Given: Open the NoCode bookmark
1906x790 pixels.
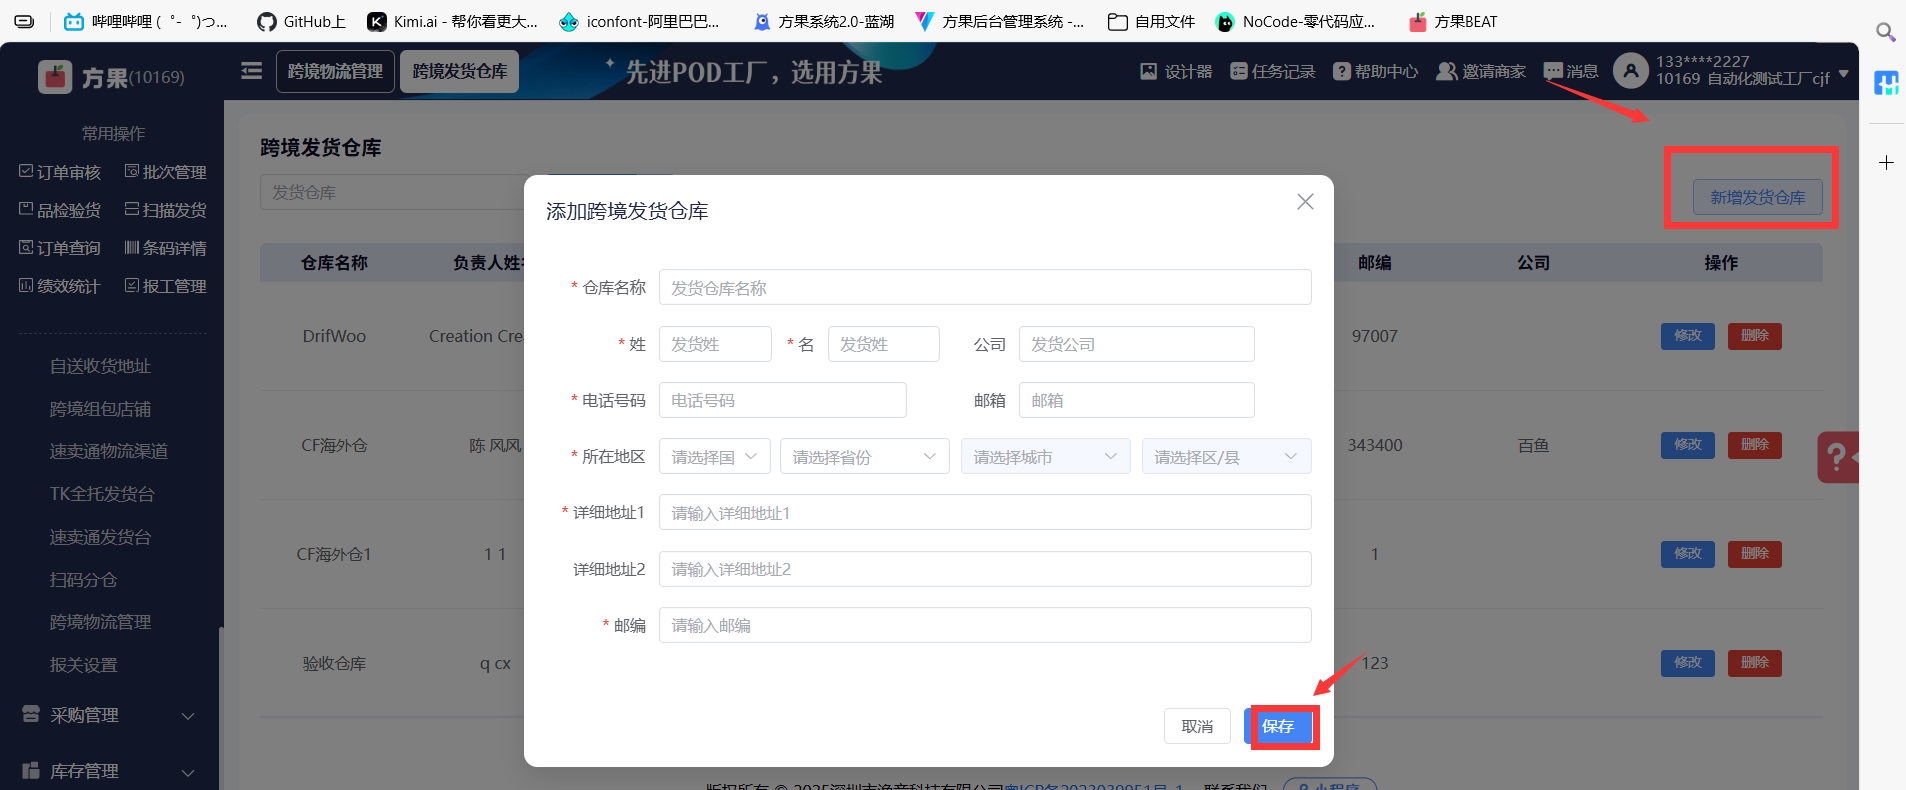Looking at the screenshot, I should [x=1295, y=21].
